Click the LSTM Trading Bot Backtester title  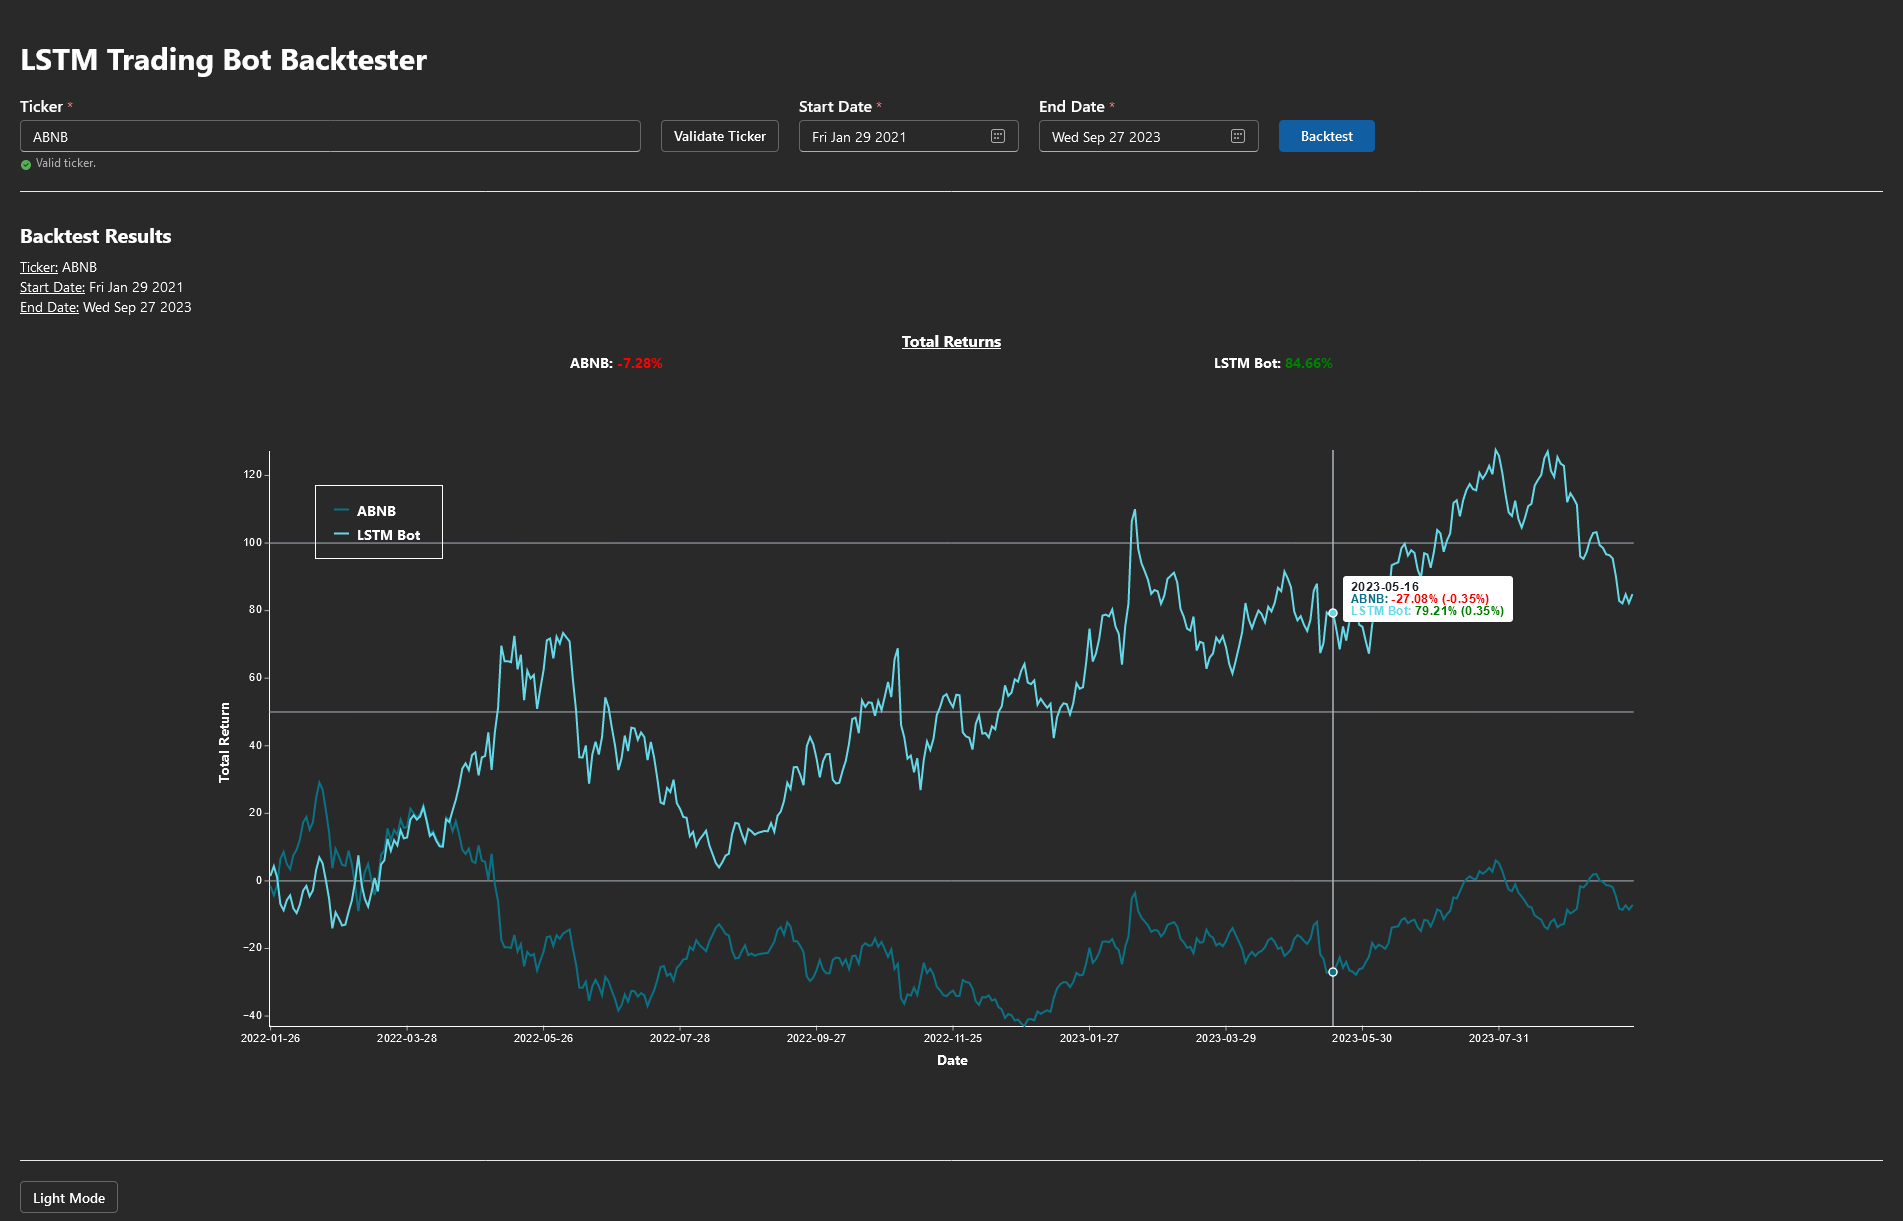(x=224, y=59)
